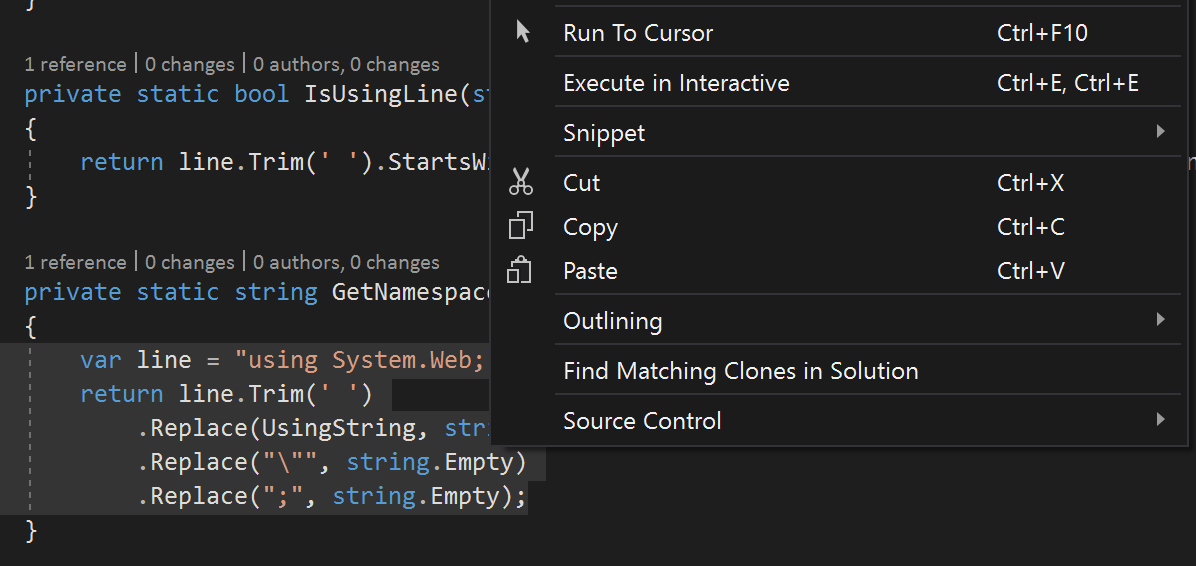Open the Snippet menu entry
Viewport: 1196px width, 566px height.
click(840, 133)
